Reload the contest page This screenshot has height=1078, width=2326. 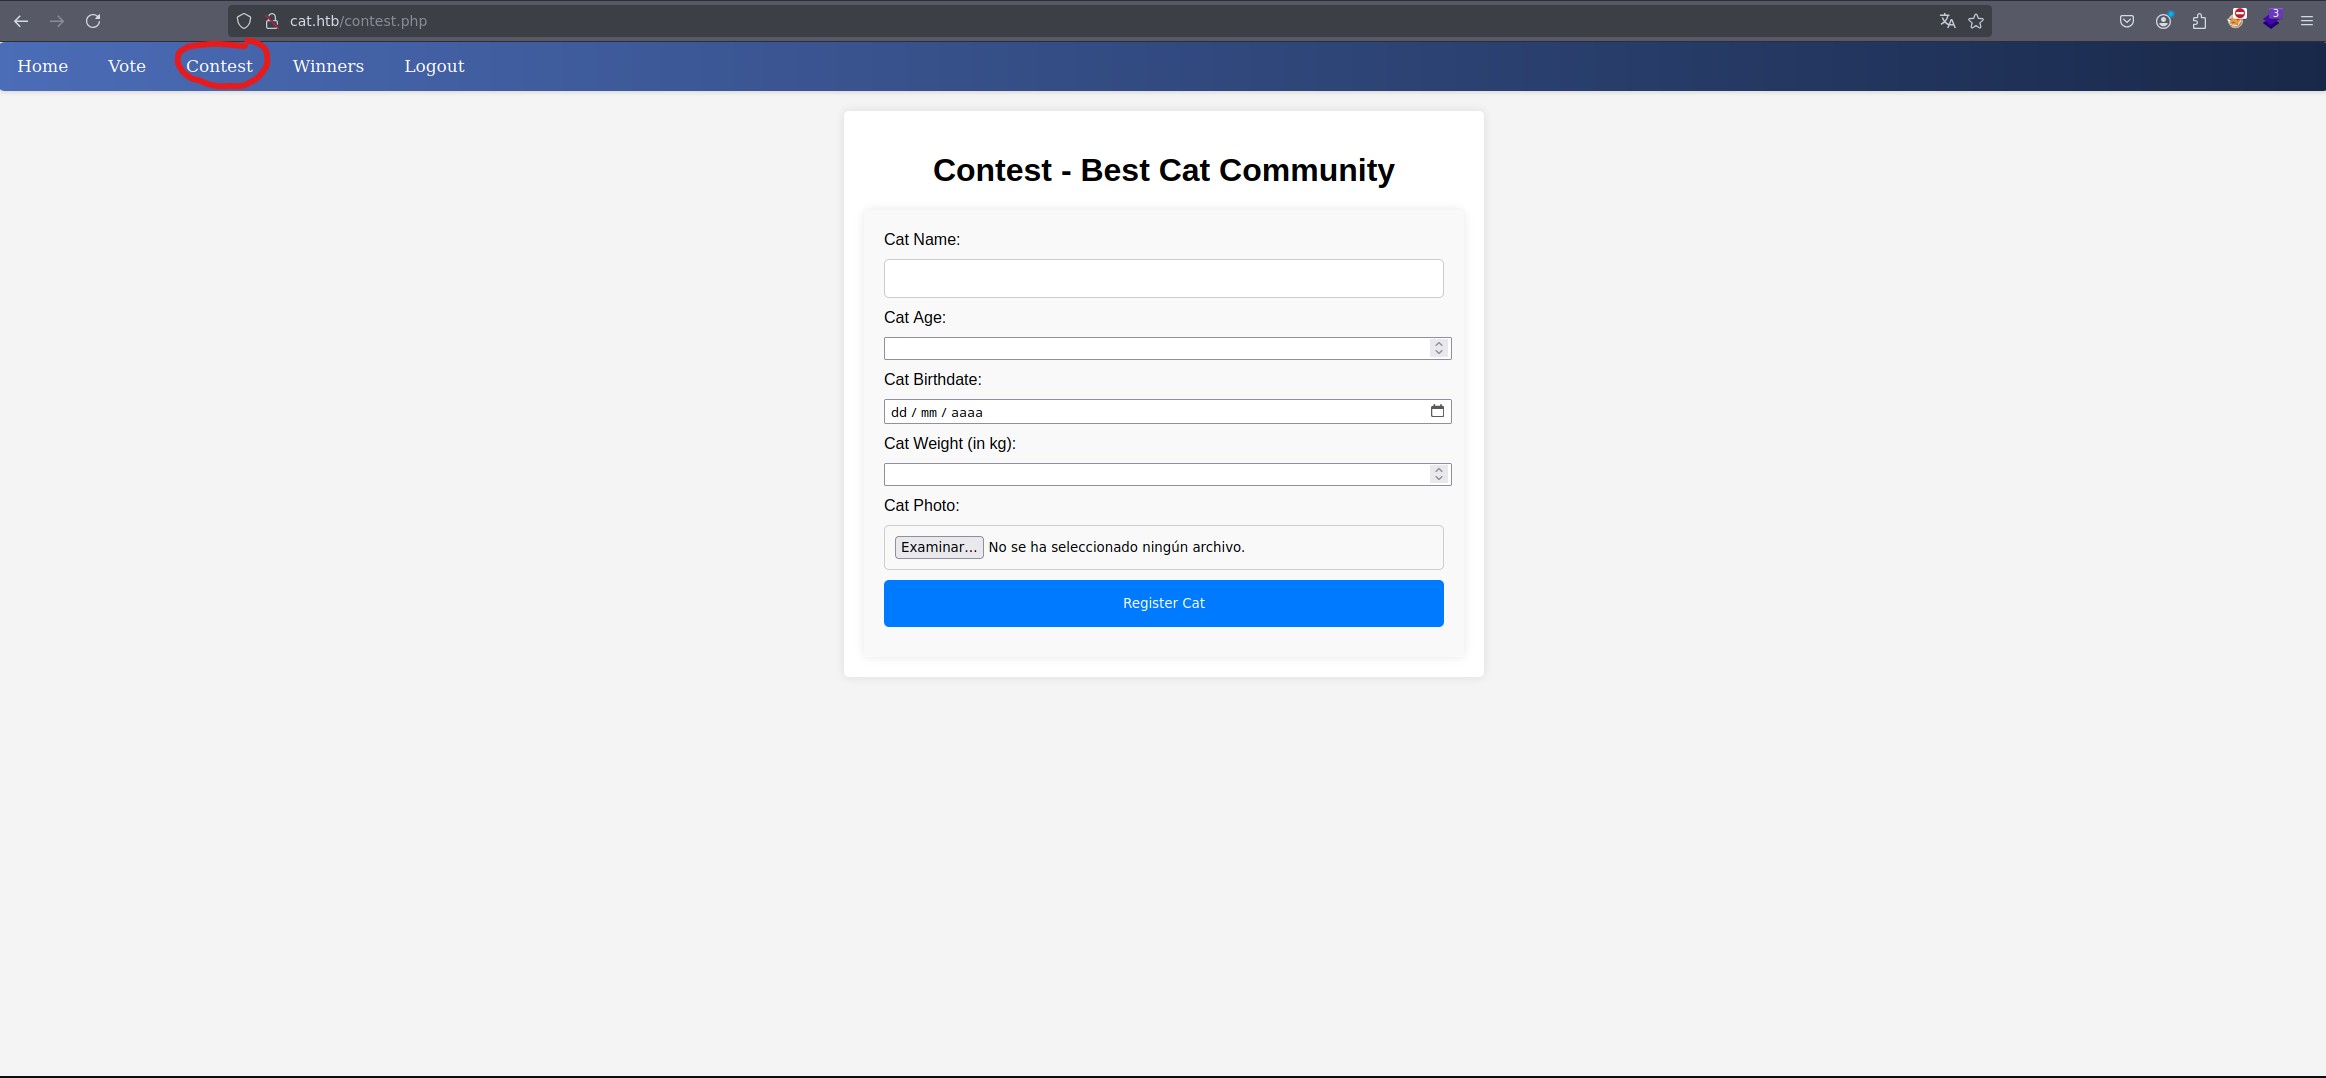pos(93,21)
